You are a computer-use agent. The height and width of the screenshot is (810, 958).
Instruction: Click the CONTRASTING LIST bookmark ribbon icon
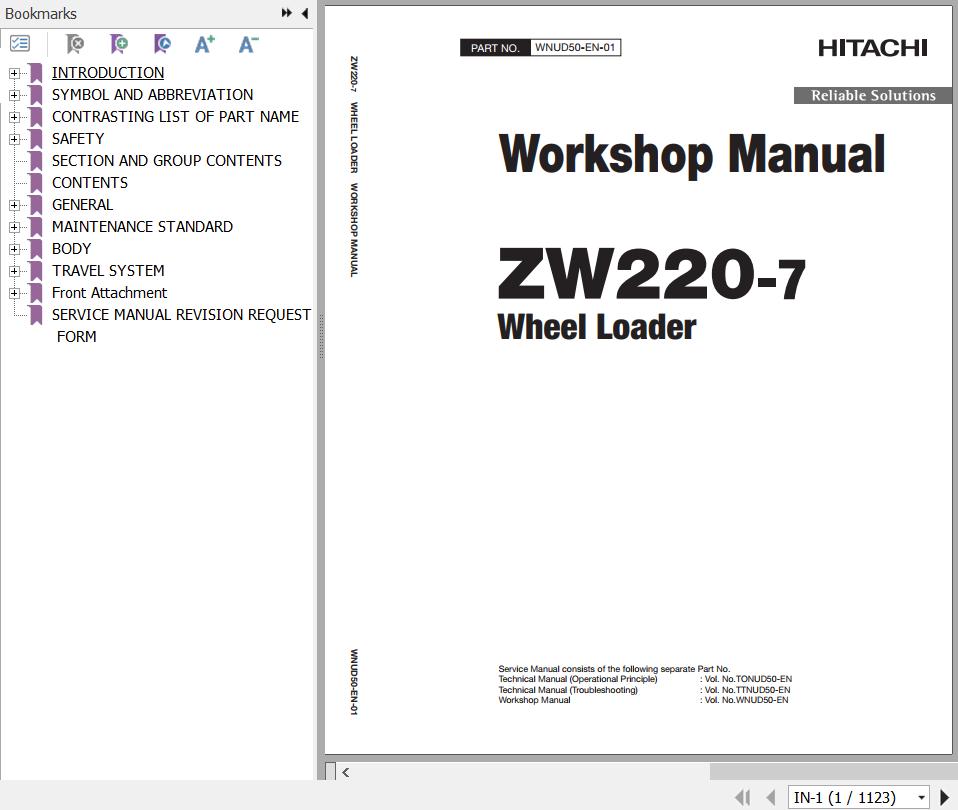pos(36,117)
